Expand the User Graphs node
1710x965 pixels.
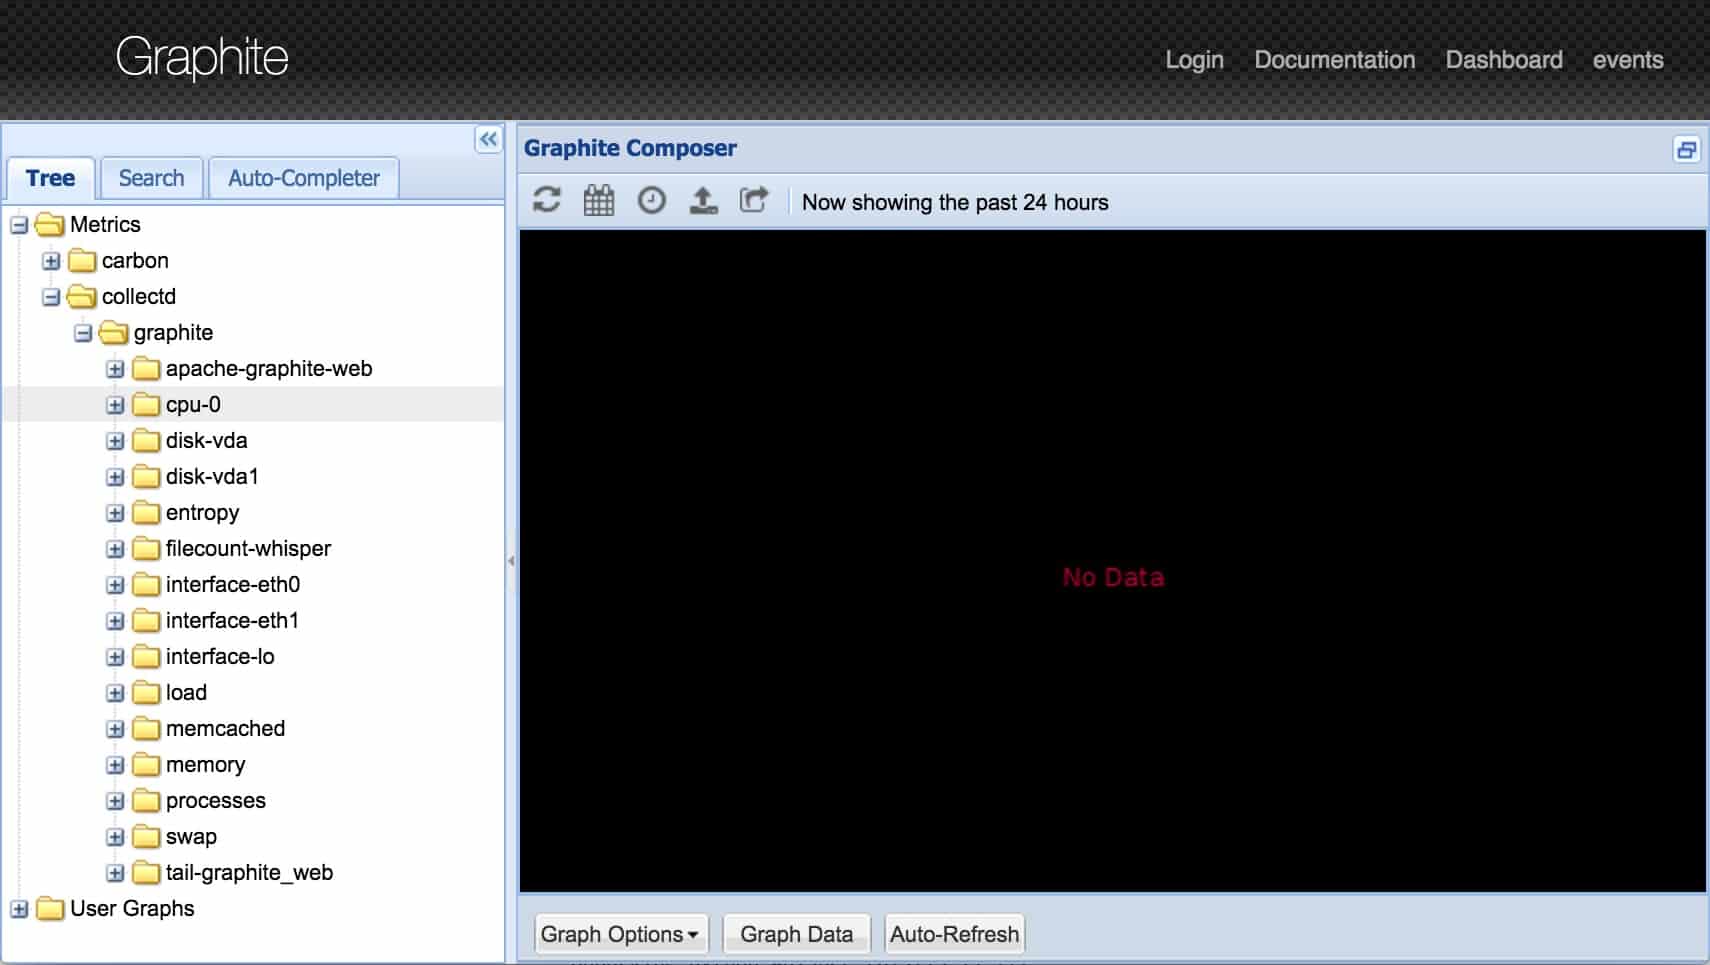(19, 909)
